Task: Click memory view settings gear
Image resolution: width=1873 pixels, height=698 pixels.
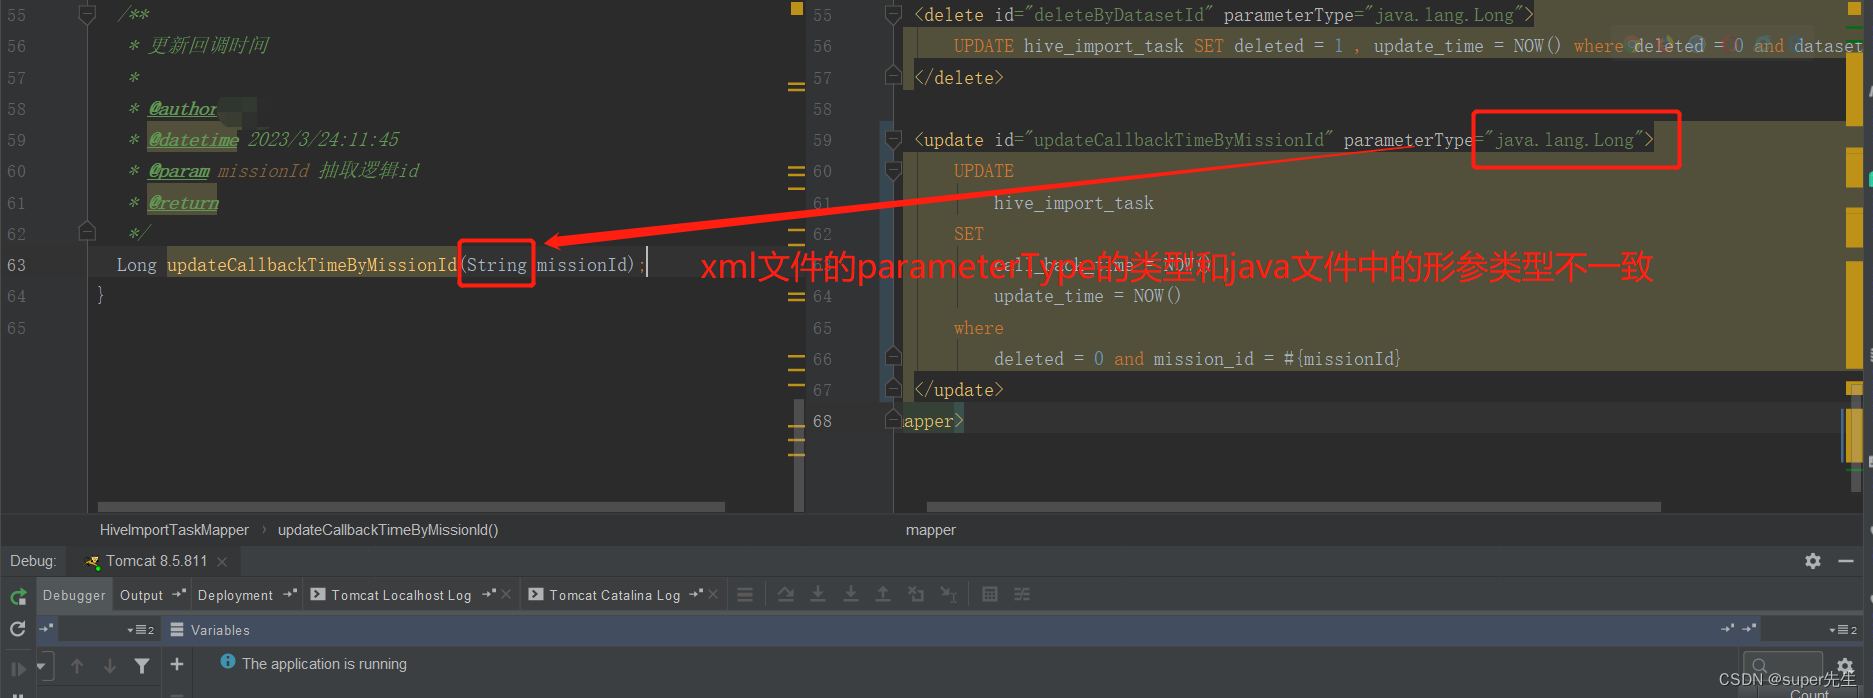Action: click(1846, 666)
